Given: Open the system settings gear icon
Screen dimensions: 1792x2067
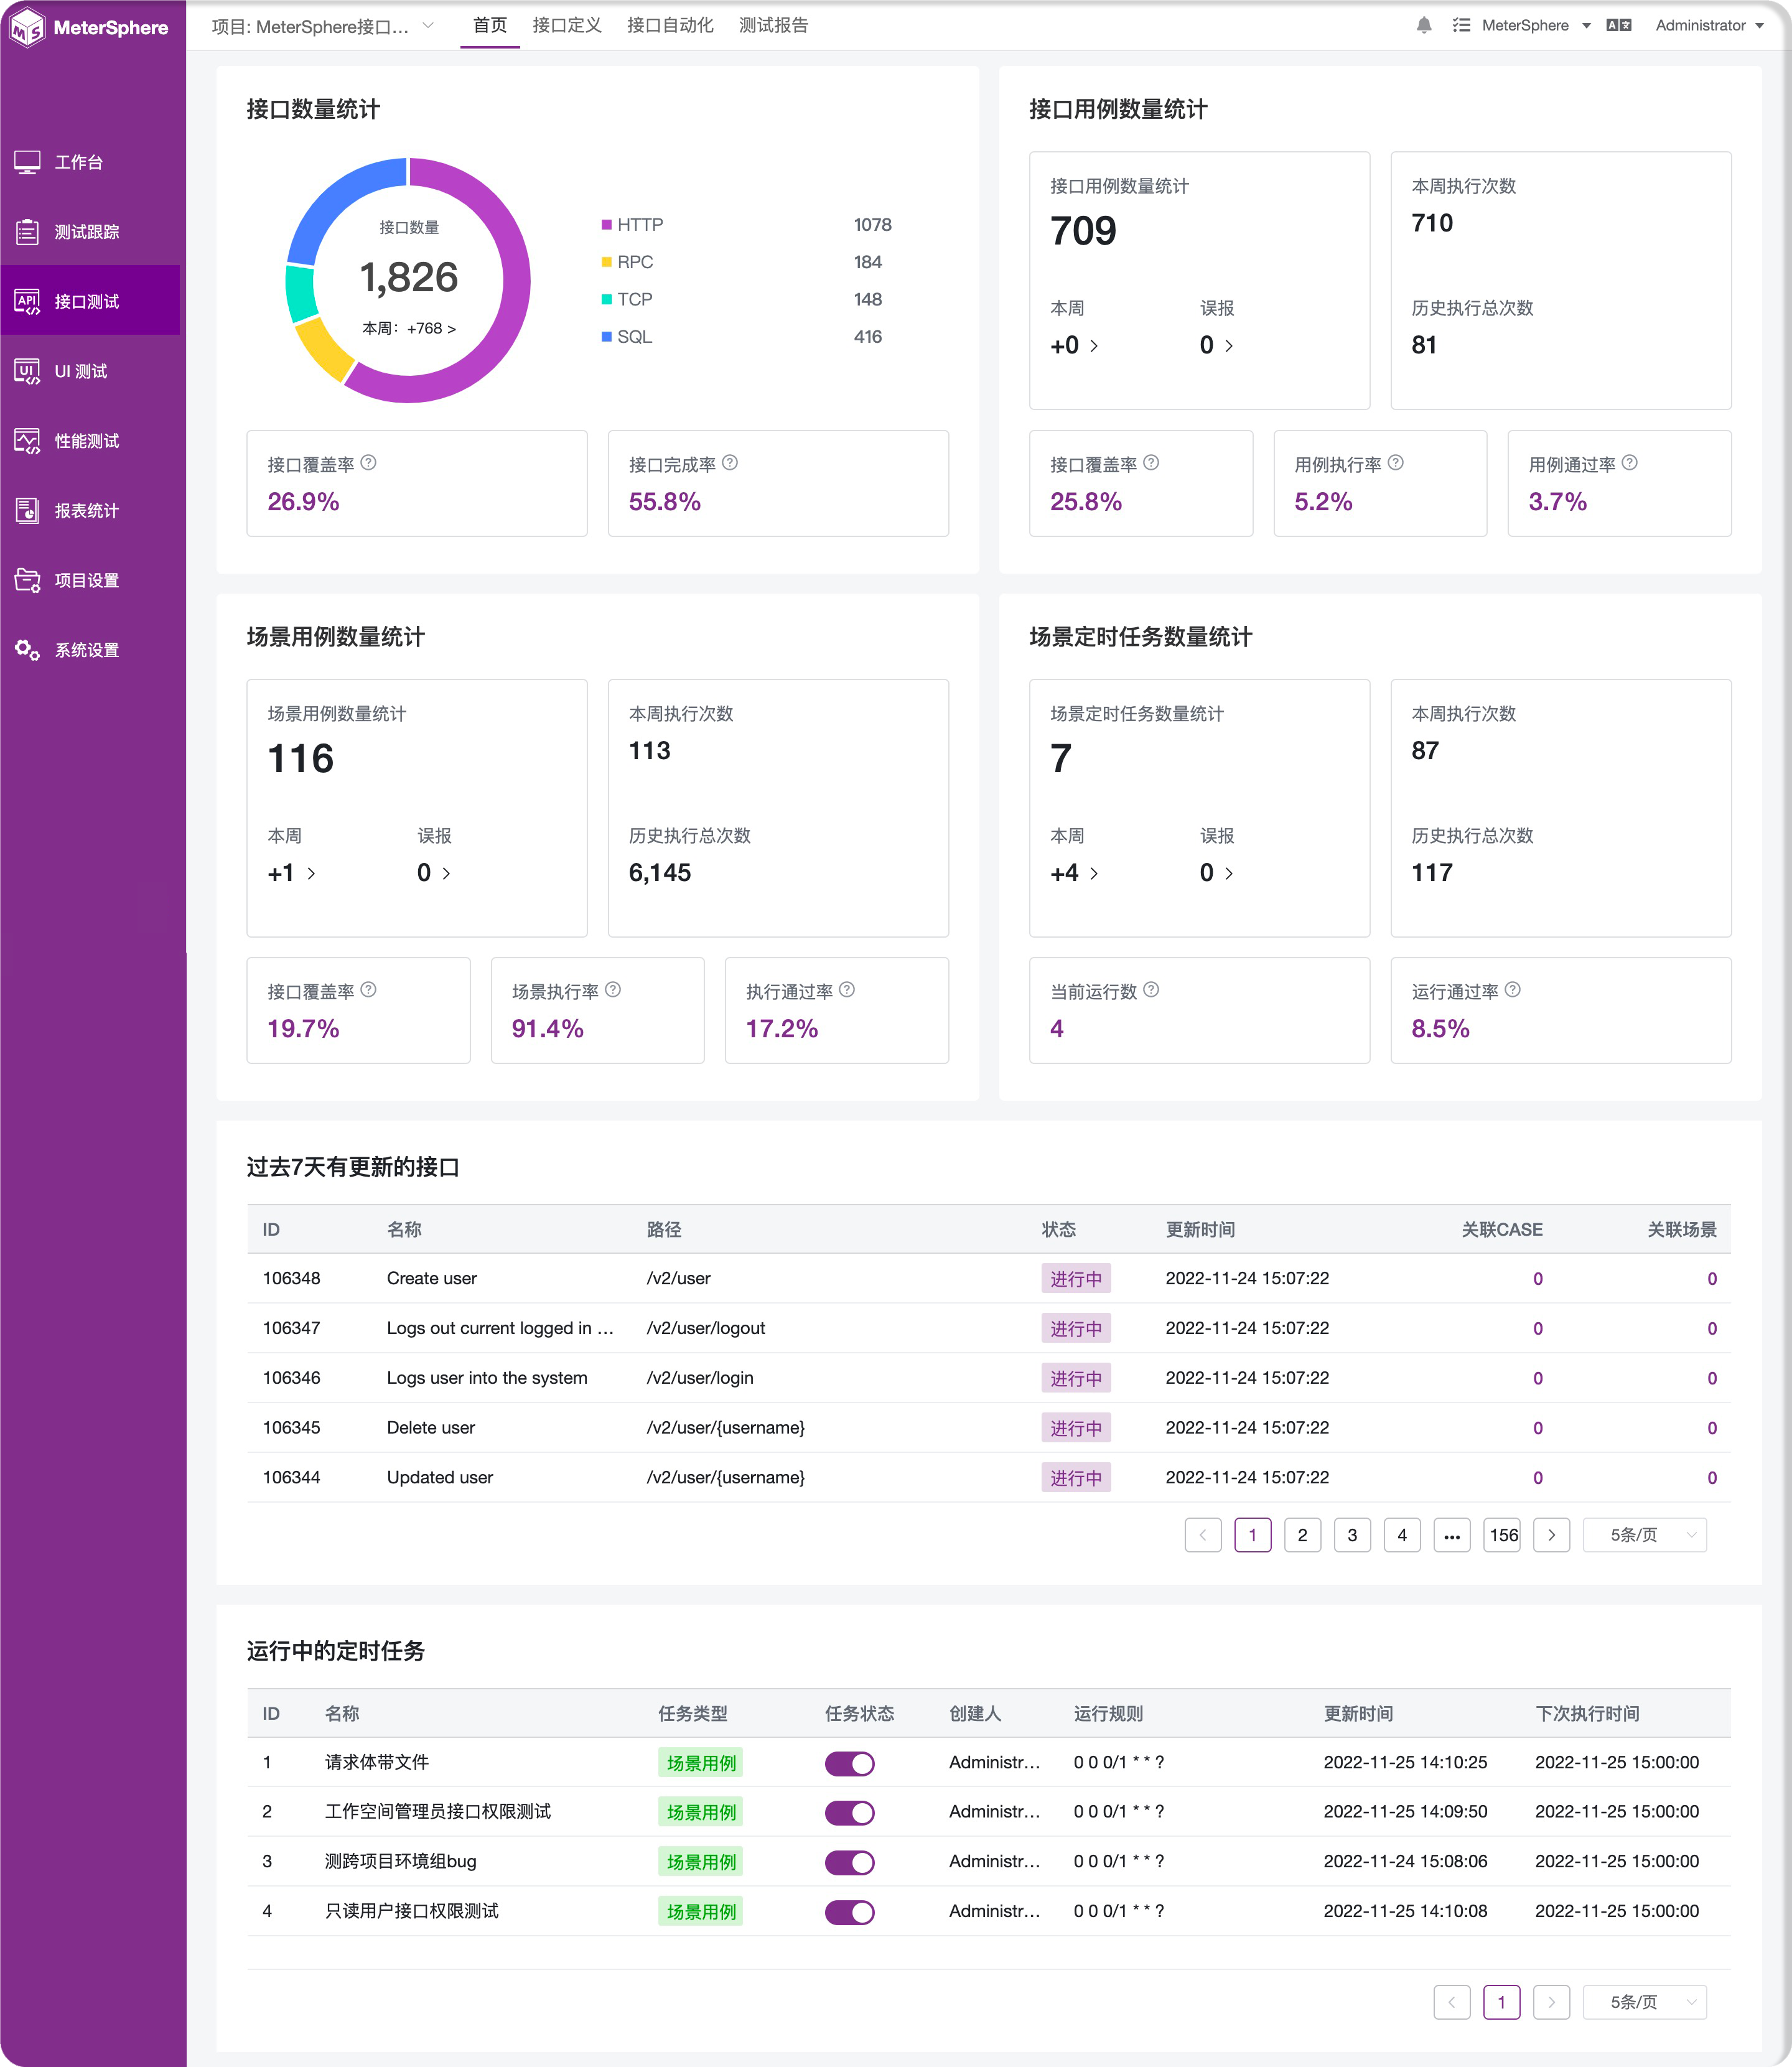Looking at the screenshot, I should click(x=27, y=650).
